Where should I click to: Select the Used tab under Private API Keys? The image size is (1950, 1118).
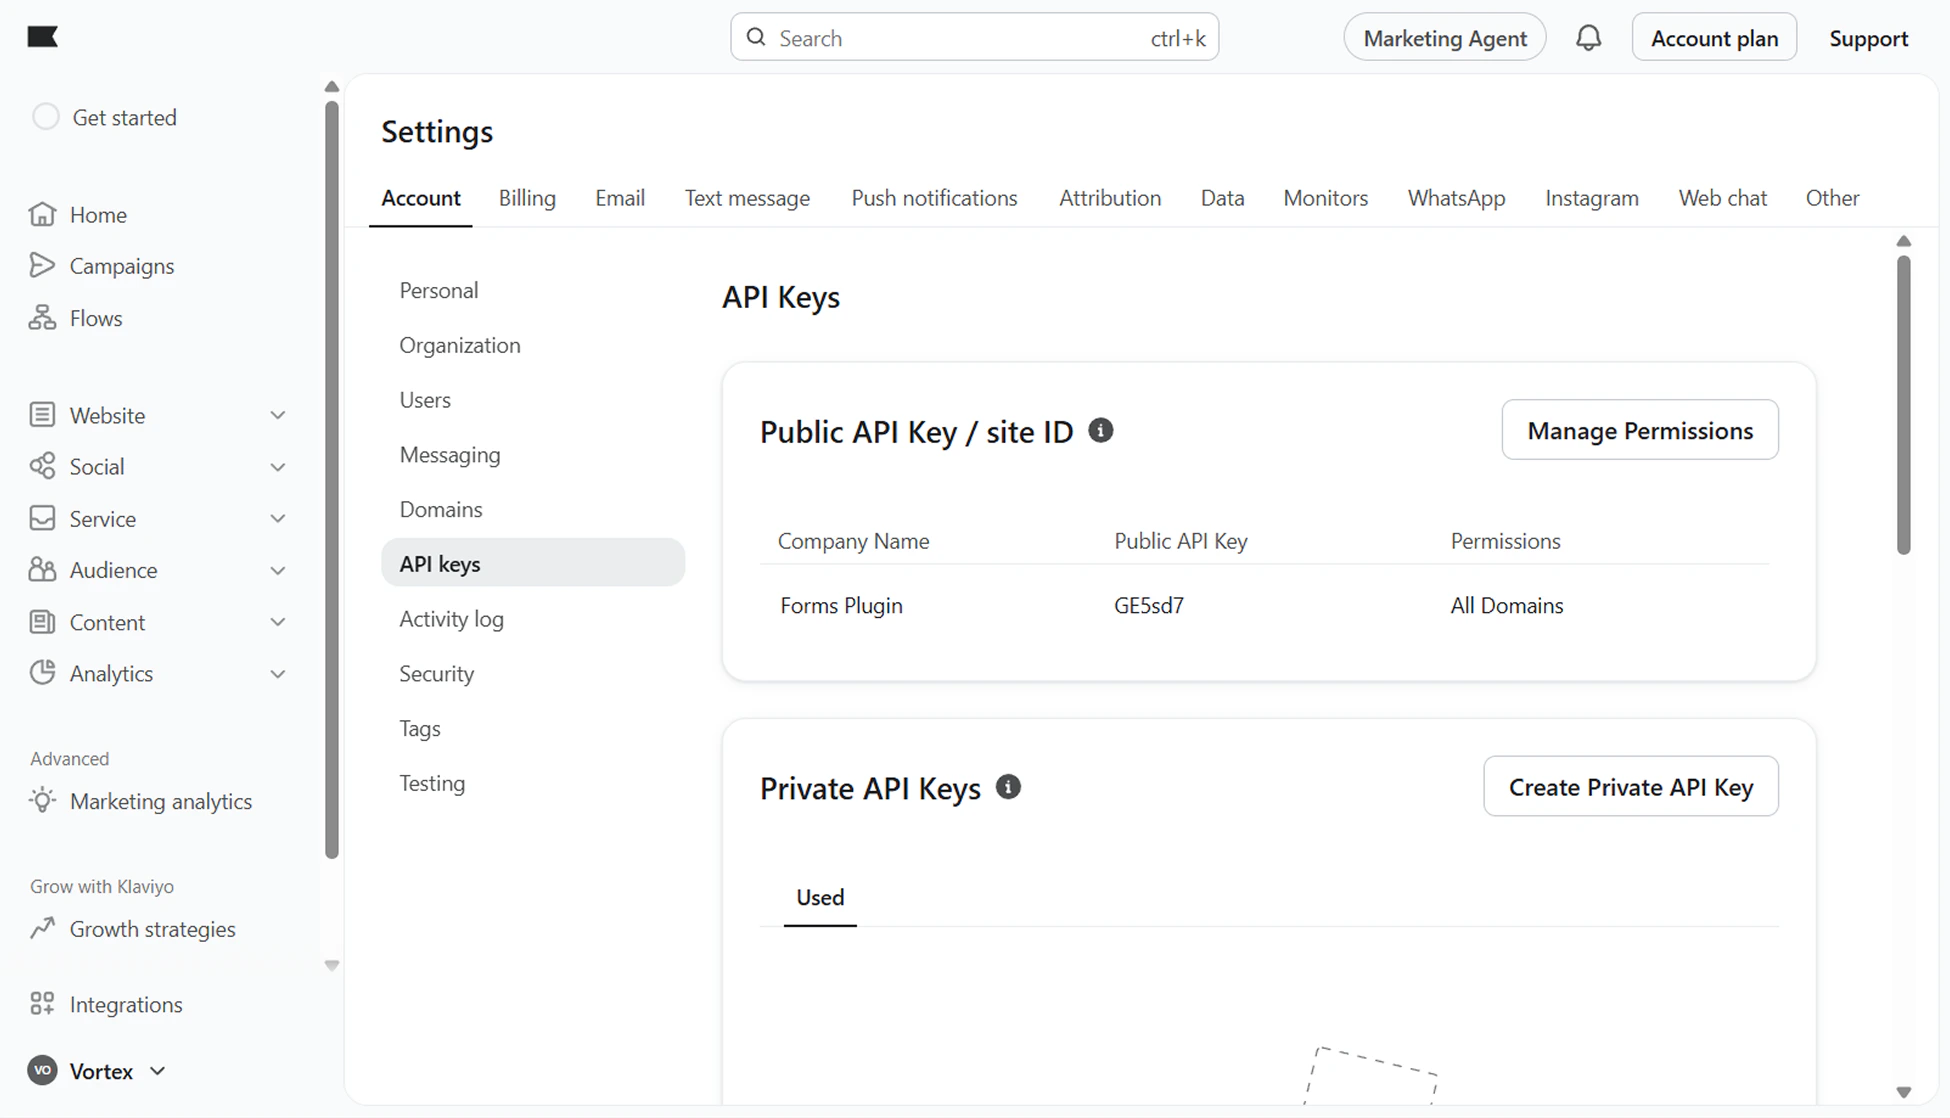[820, 897]
